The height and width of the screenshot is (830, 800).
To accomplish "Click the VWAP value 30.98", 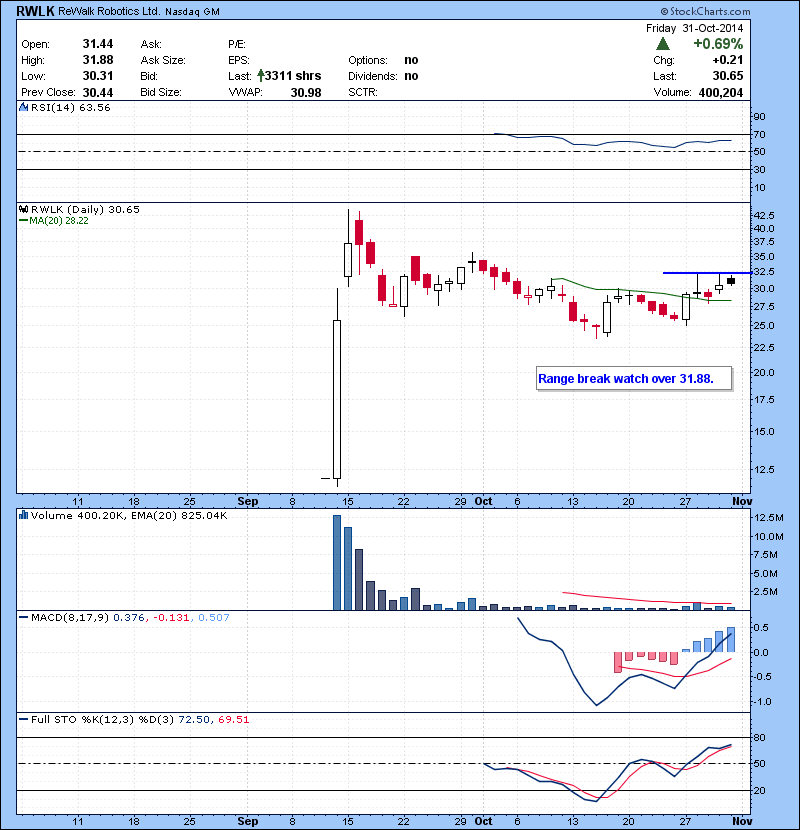I will click(306, 93).
